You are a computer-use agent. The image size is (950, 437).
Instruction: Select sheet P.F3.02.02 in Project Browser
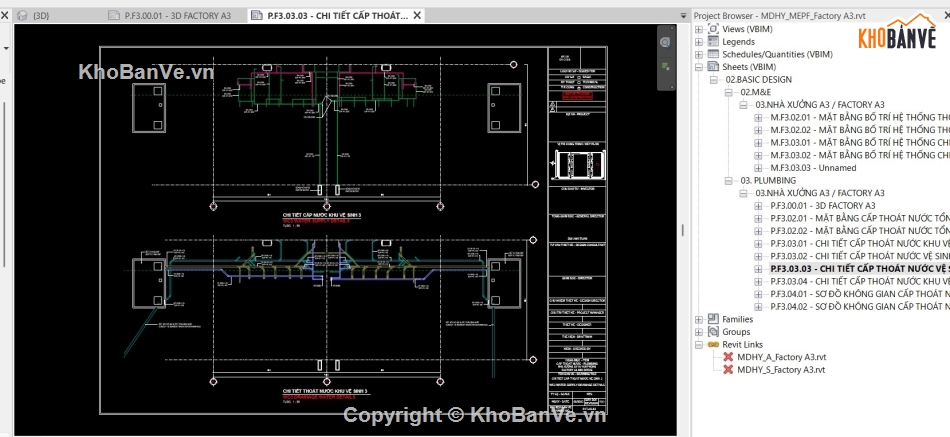click(x=859, y=231)
